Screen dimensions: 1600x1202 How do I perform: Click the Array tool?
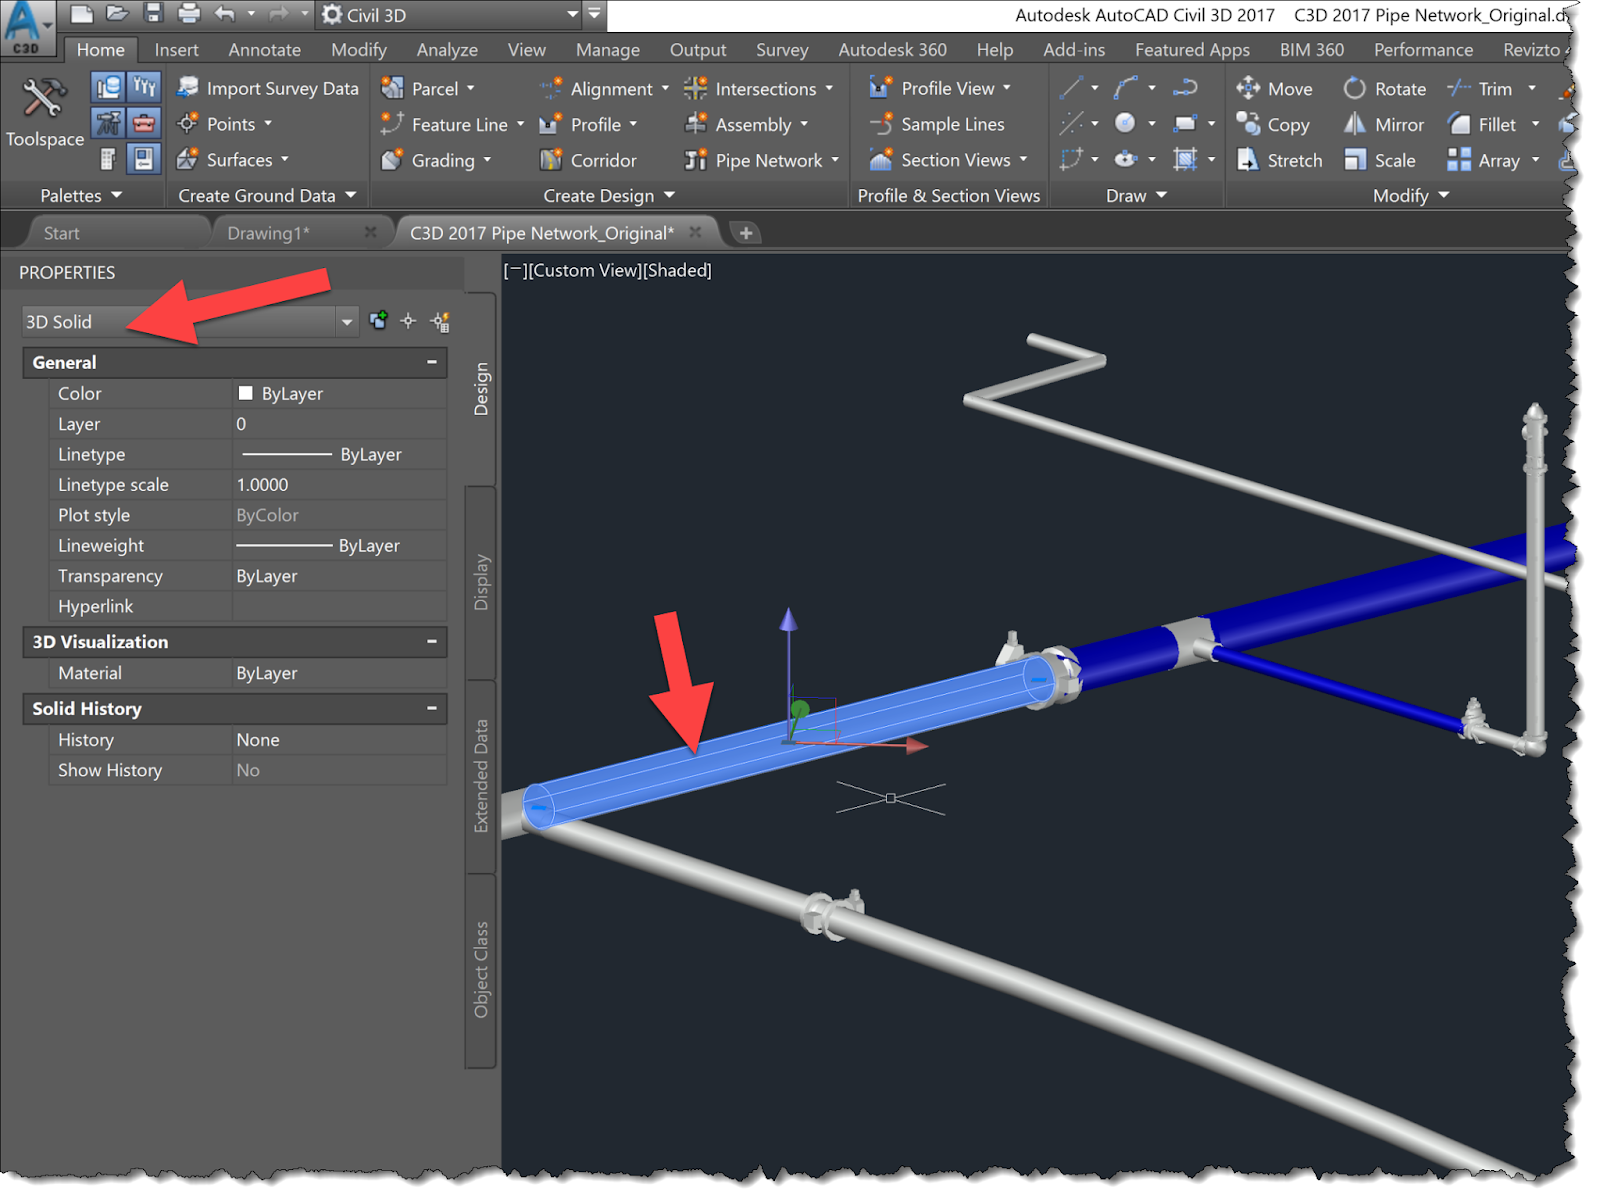pos(1484,160)
